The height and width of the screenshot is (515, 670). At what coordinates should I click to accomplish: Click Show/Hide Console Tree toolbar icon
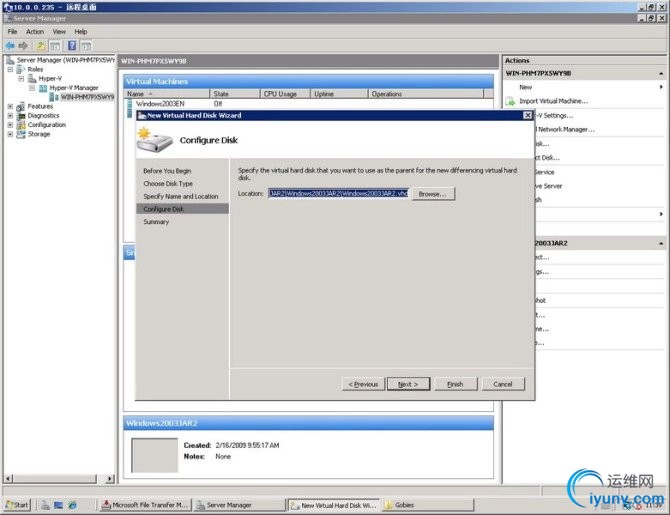(55, 46)
